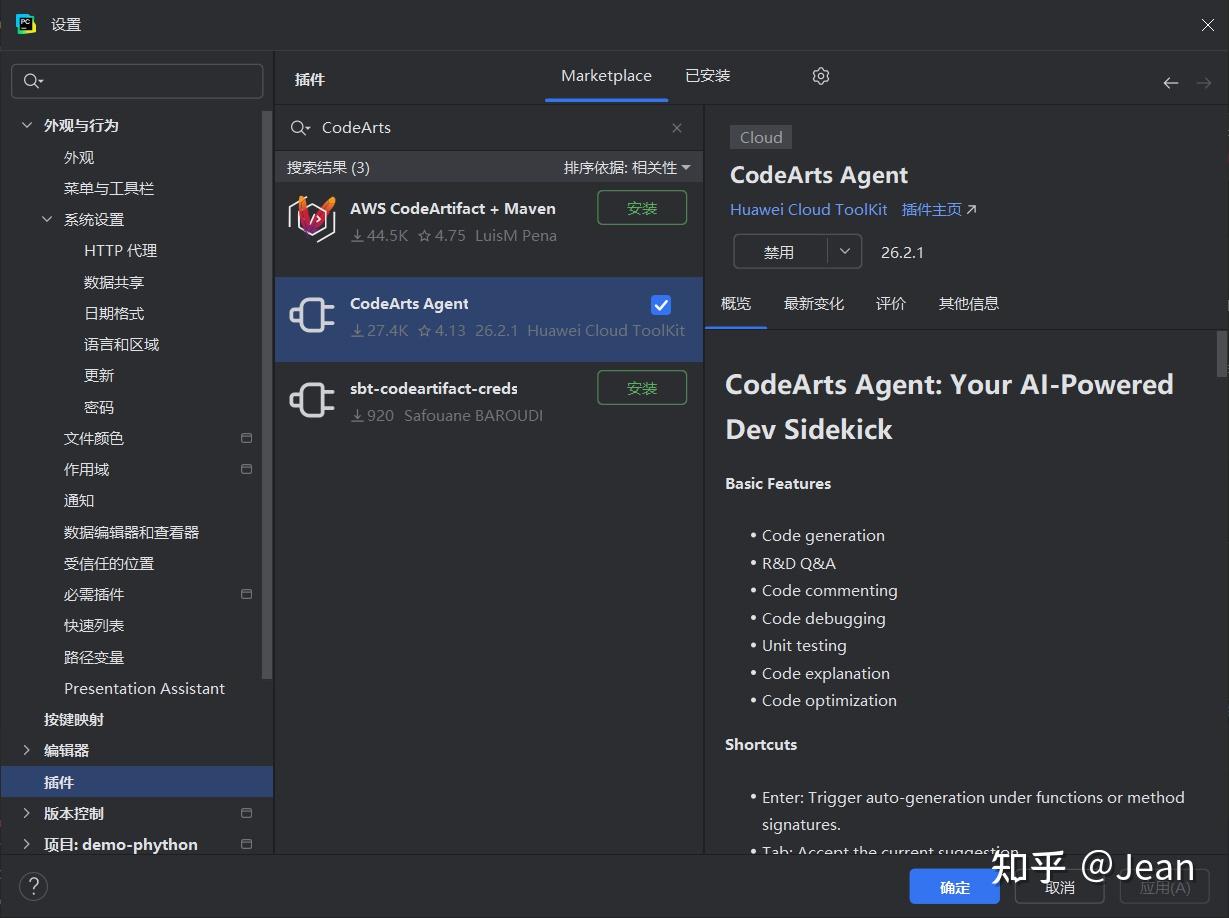
Task: Click the CodeArts Agent plug icon
Action: click(312, 316)
